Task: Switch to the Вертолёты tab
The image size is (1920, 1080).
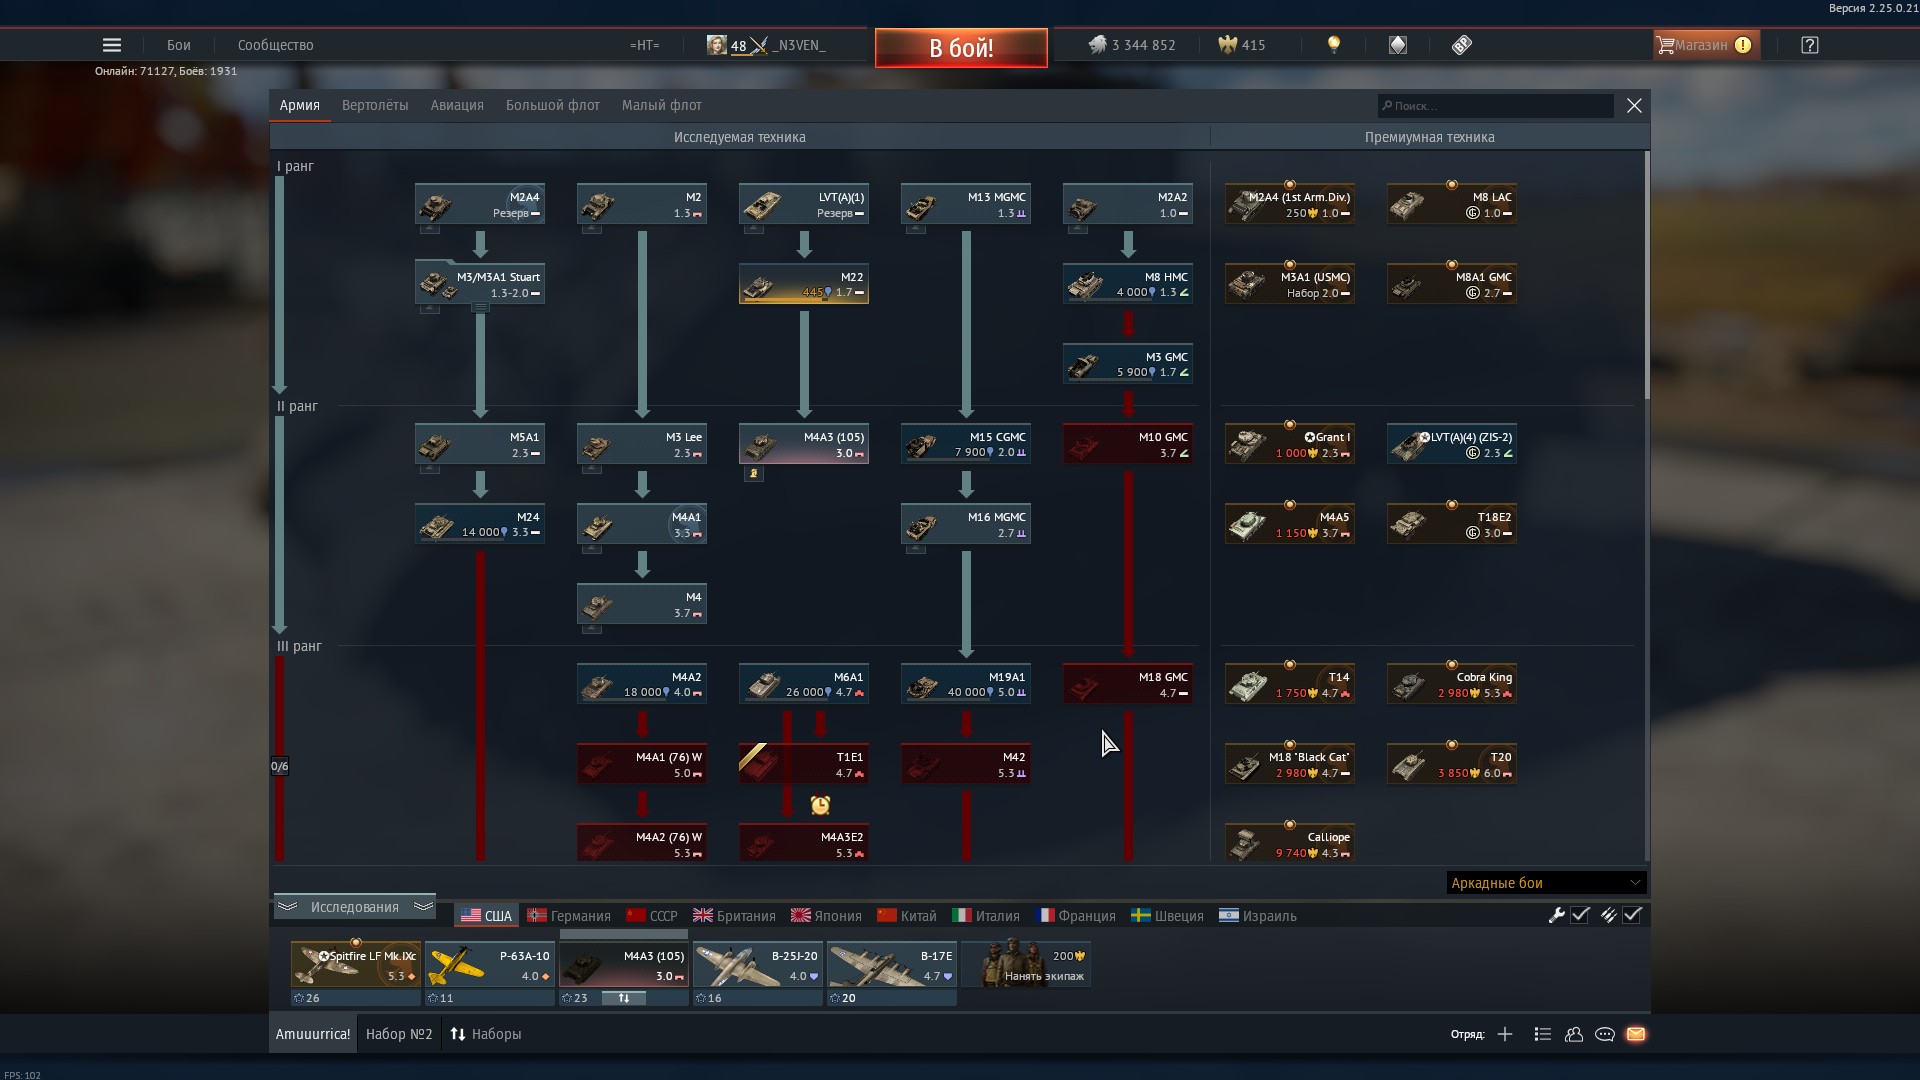Action: tap(375, 105)
